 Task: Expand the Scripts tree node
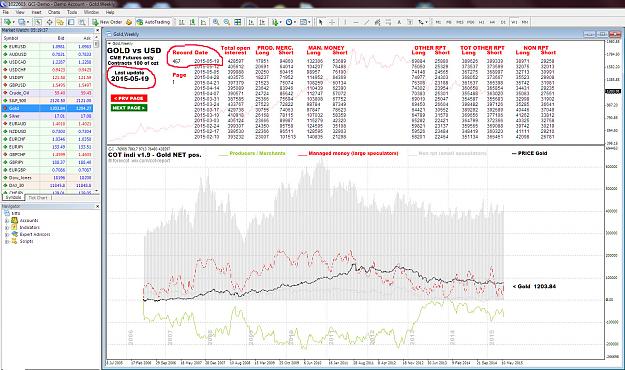(x=7, y=241)
